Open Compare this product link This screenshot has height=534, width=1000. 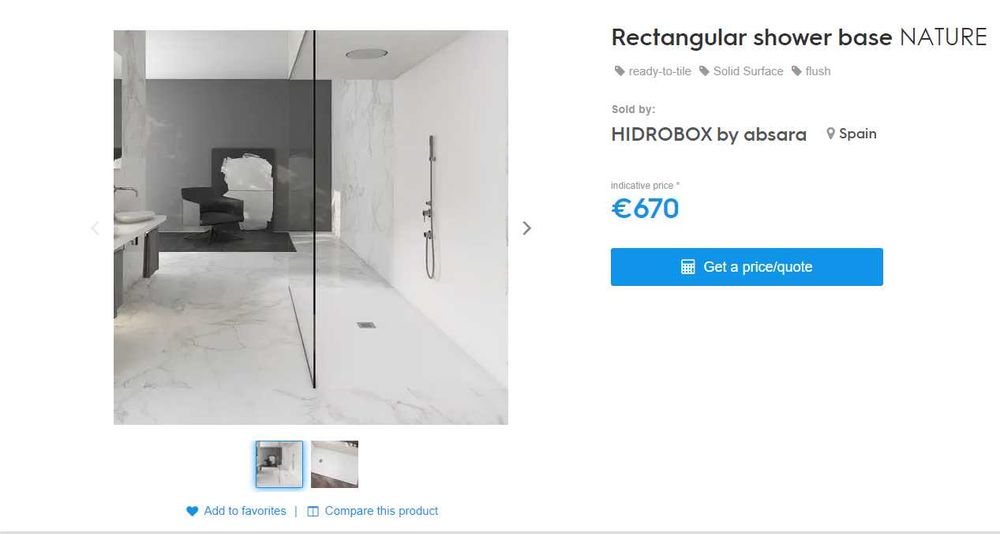[x=381, y=511]
